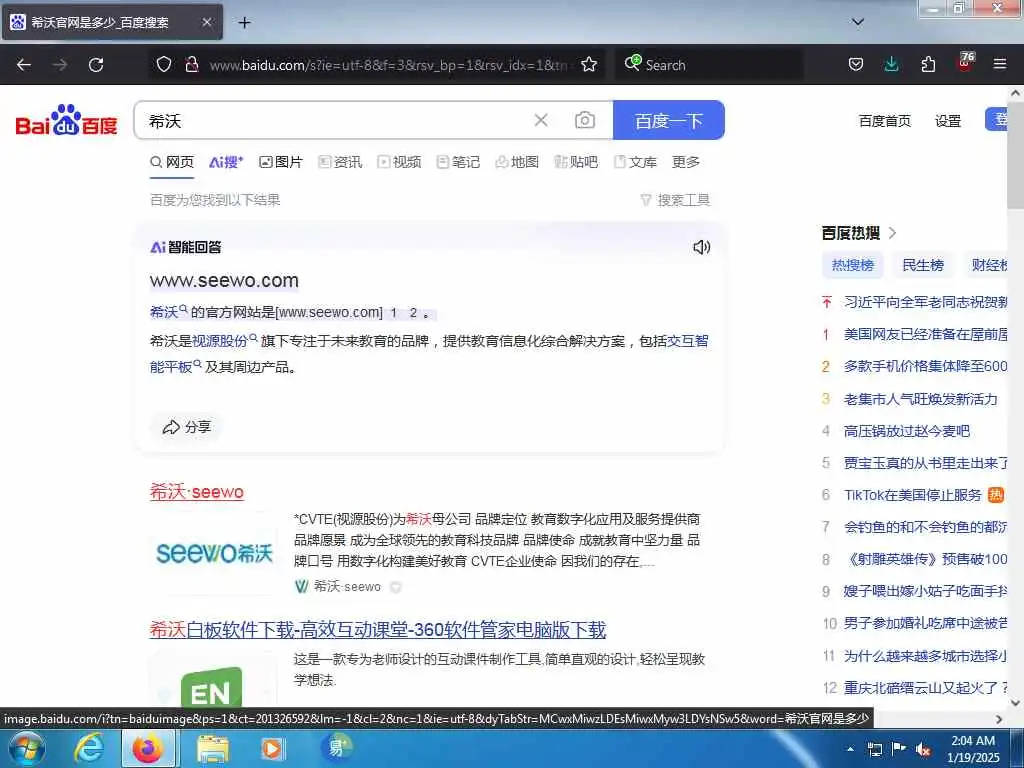Open the media player taskbar icon
This screenshot has width=1024, height=768.
point(272,748)
